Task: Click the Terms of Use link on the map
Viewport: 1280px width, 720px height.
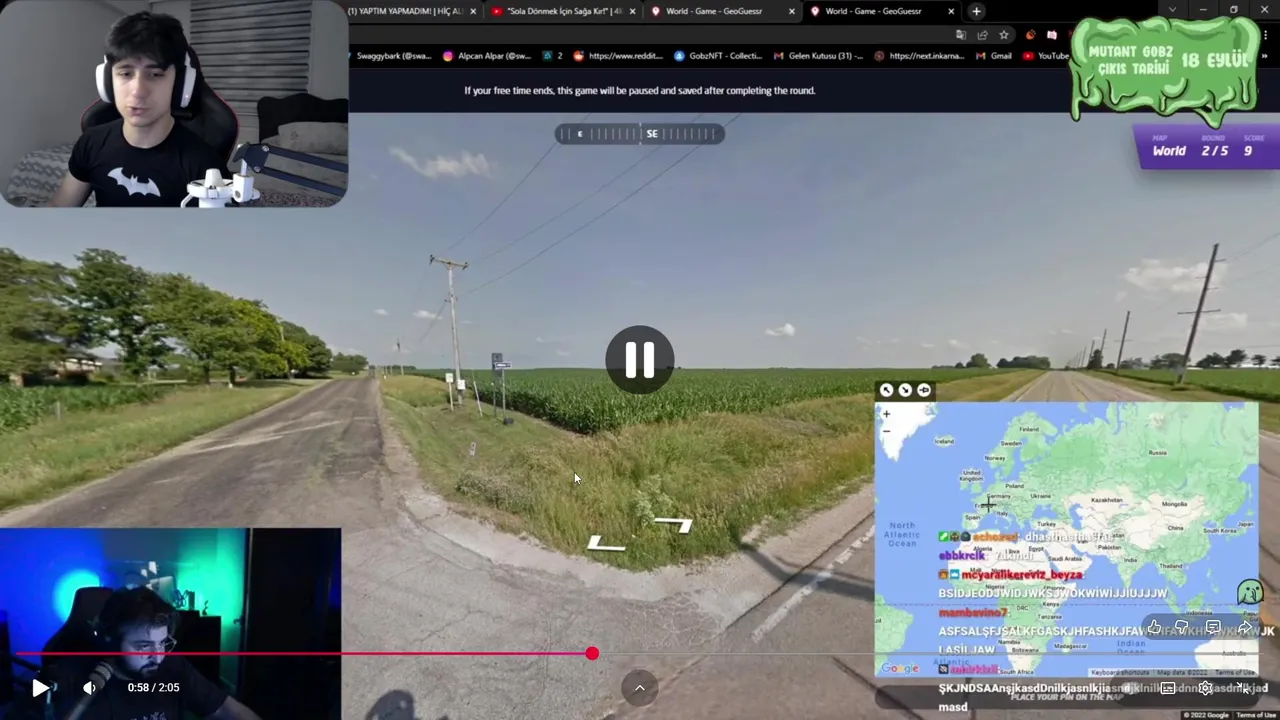Action: pos(1234,673)
